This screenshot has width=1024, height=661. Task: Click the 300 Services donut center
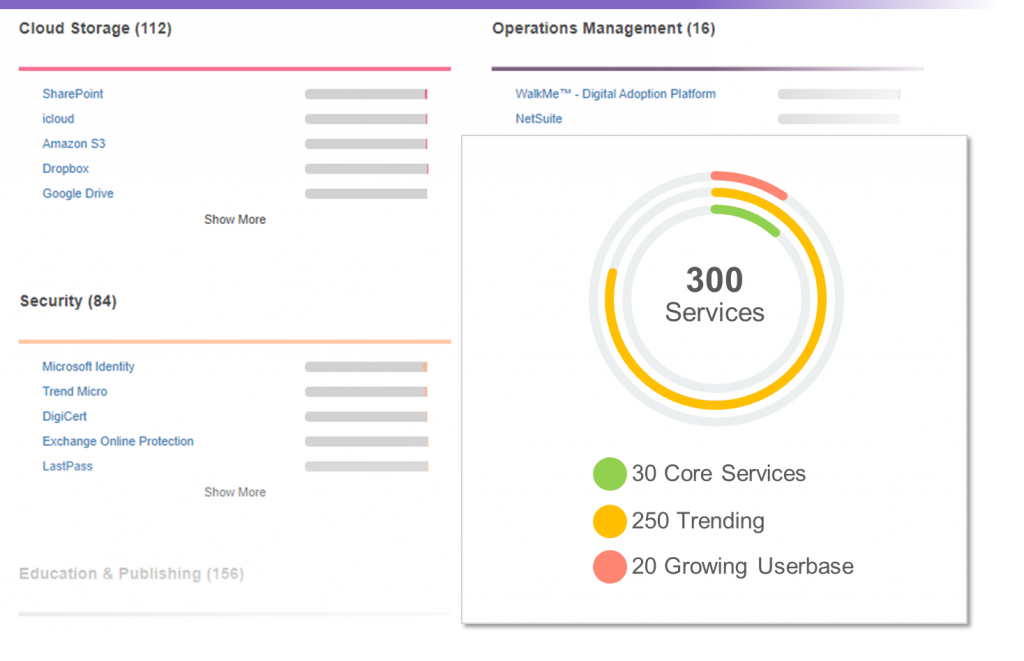point(715,296)
